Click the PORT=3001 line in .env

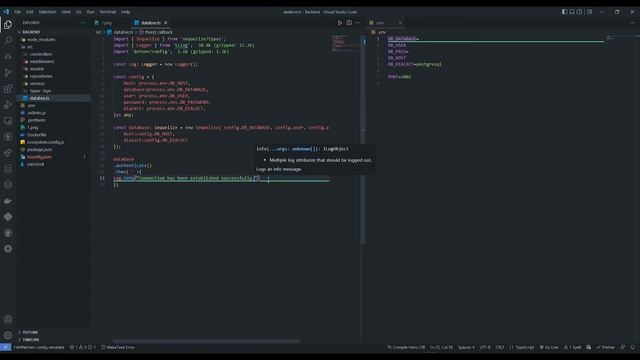coord(399,77)
